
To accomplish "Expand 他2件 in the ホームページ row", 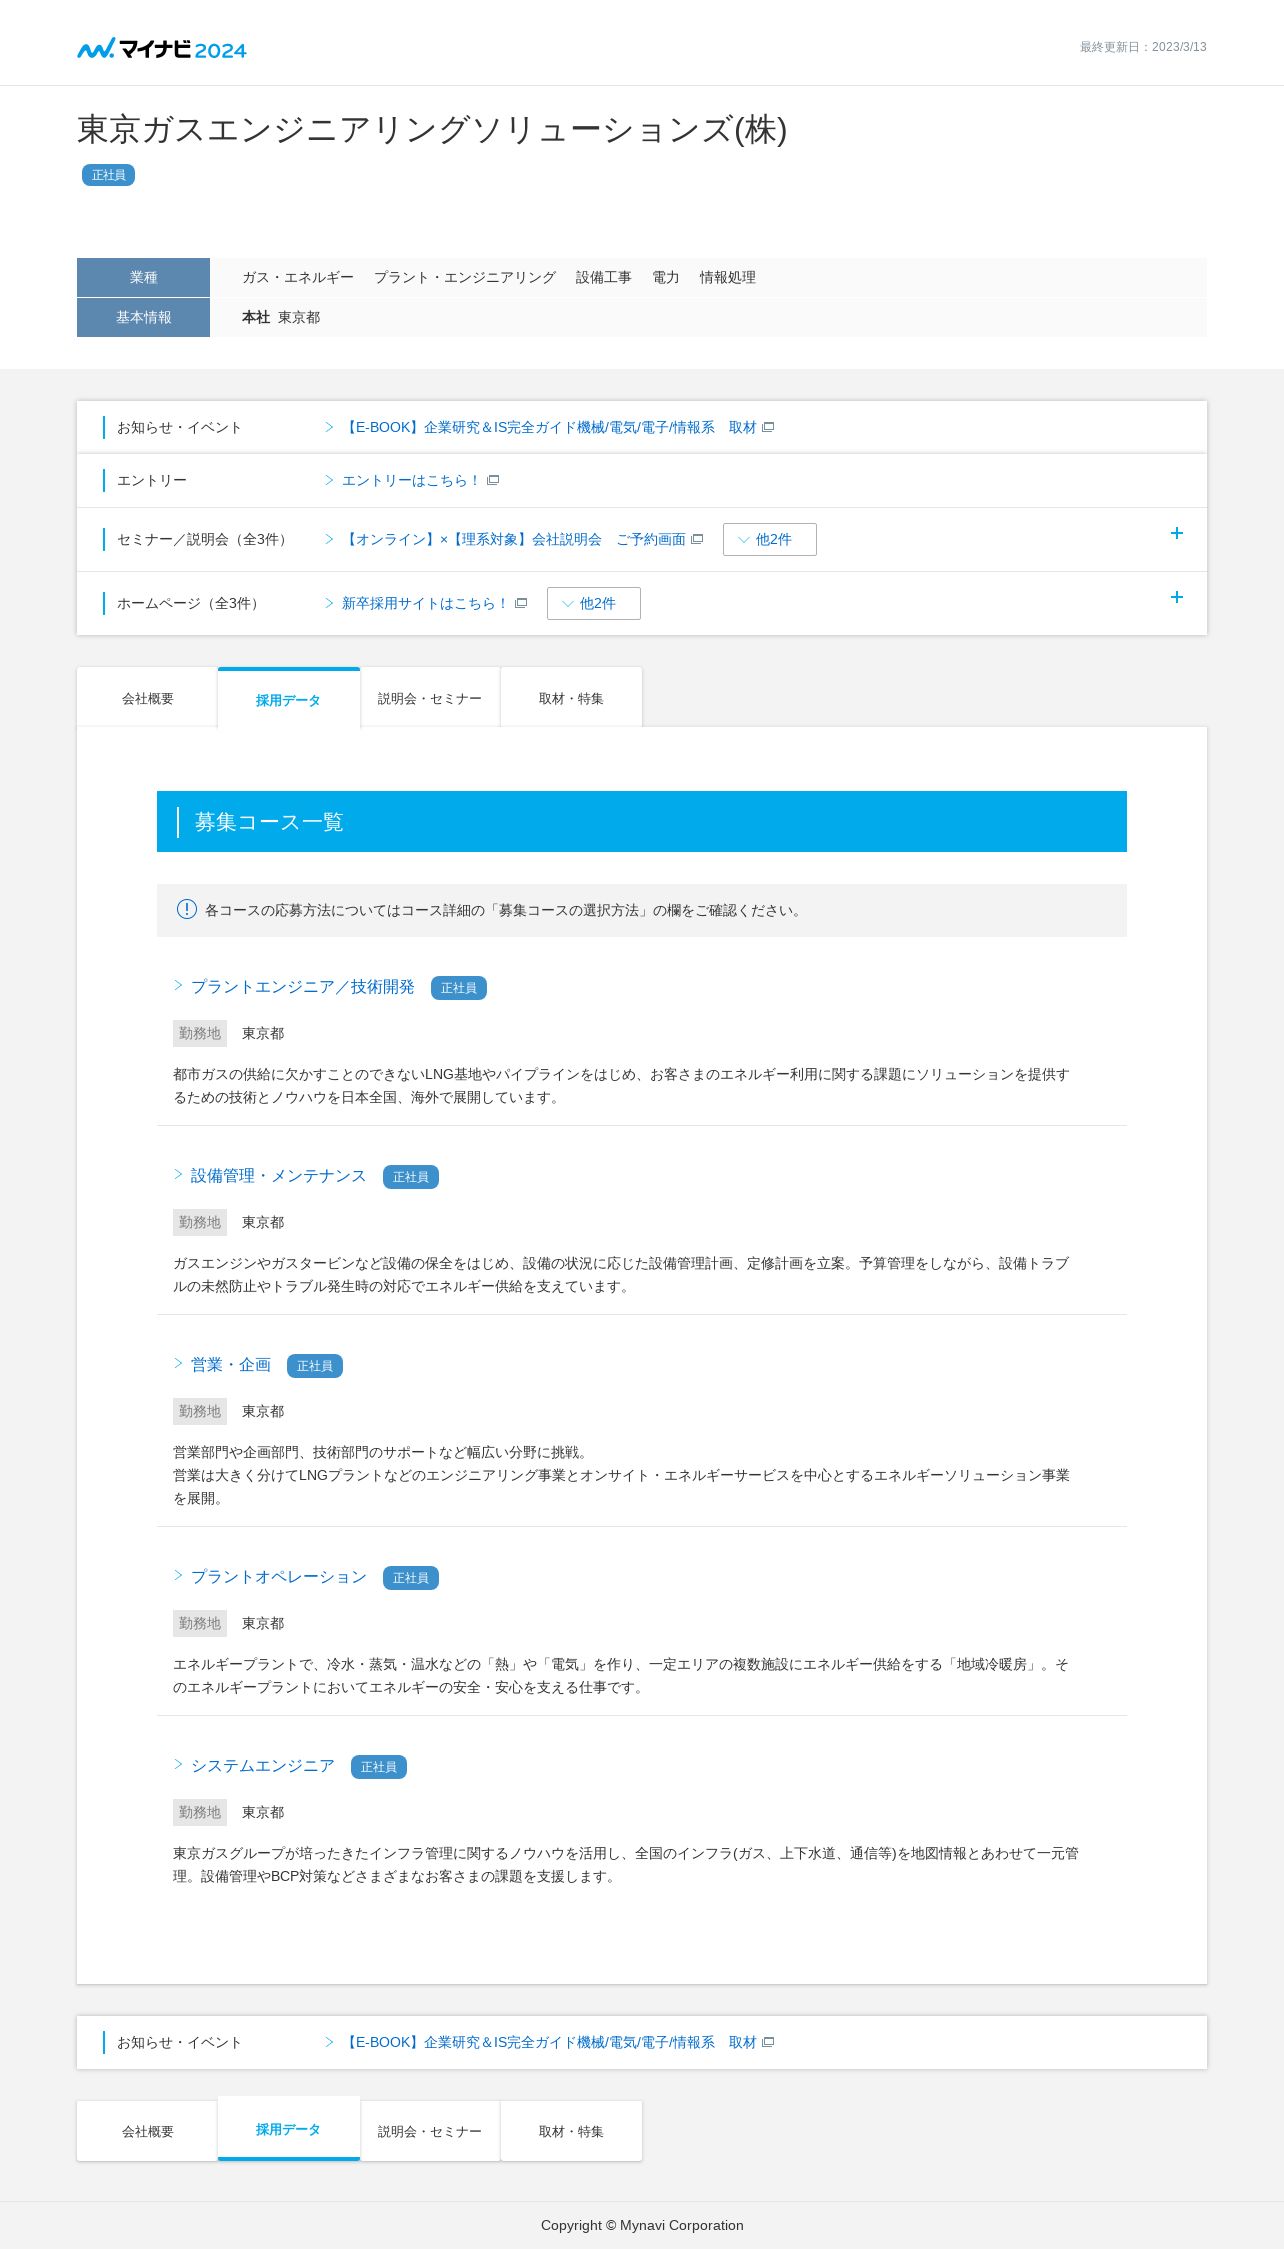I will point(594,603).
